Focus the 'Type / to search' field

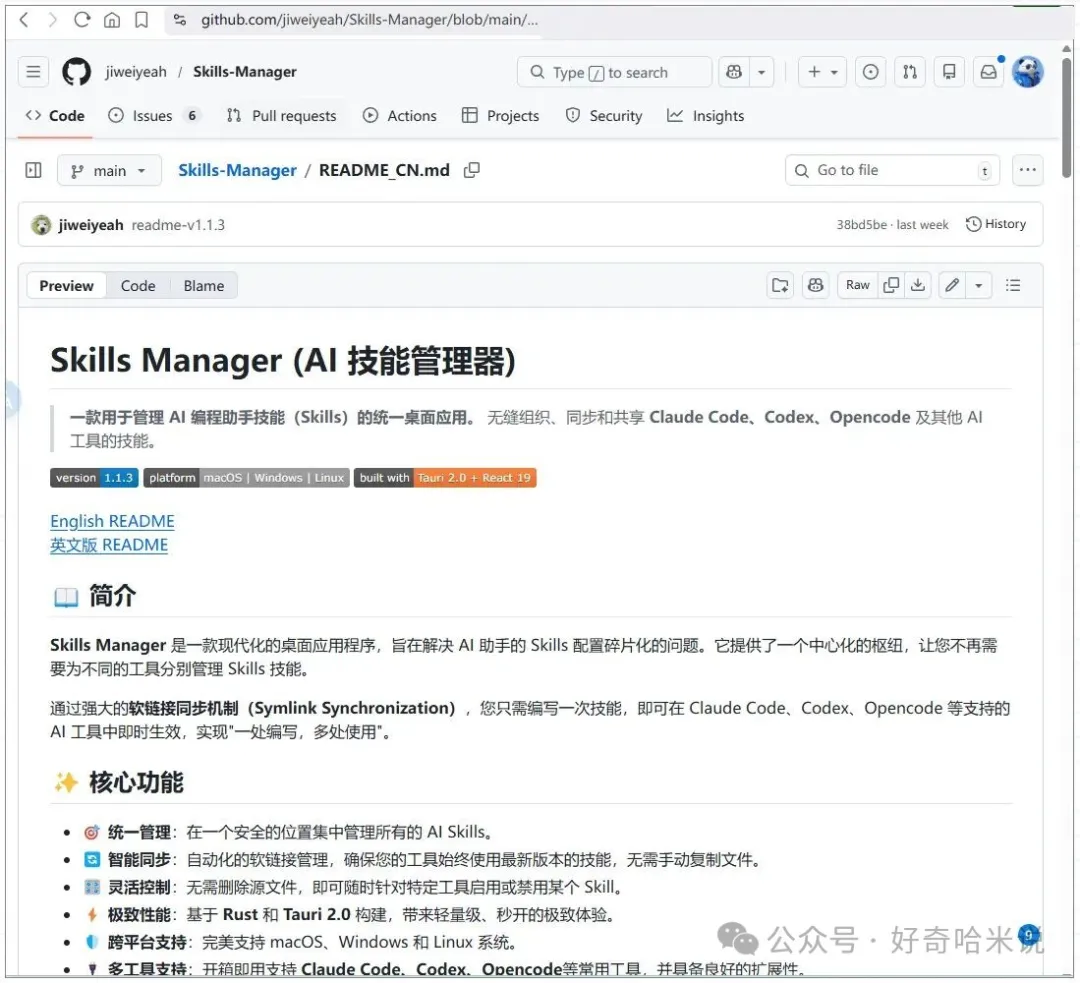pos(614,72)
